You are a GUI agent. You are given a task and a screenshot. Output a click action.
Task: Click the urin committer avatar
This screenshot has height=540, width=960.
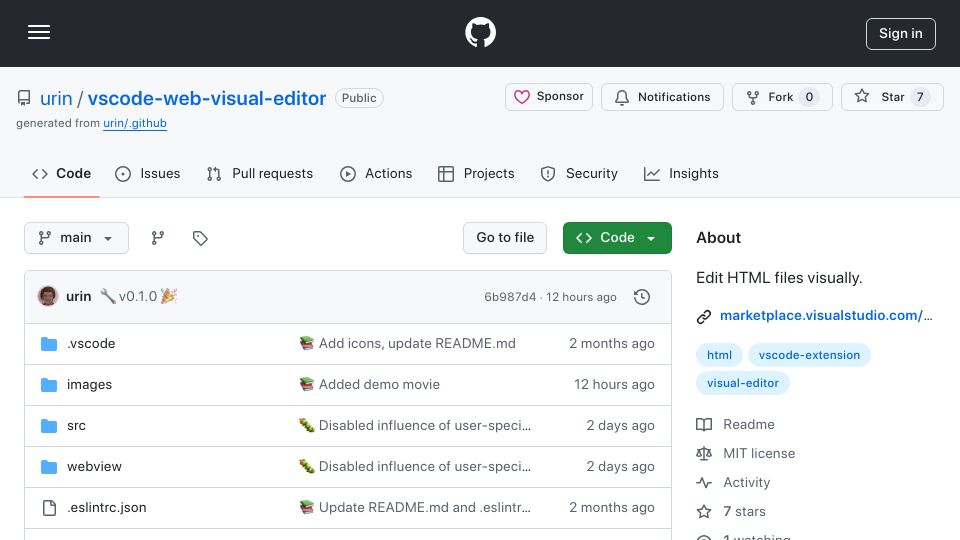click(48, 296)
